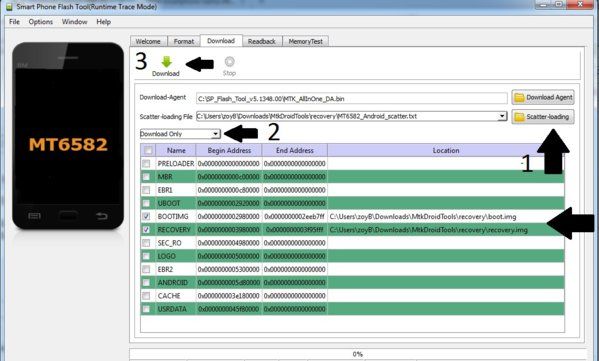Check the MBR partition checkbox
Screen dimensions: 599x361
(146, 177)
